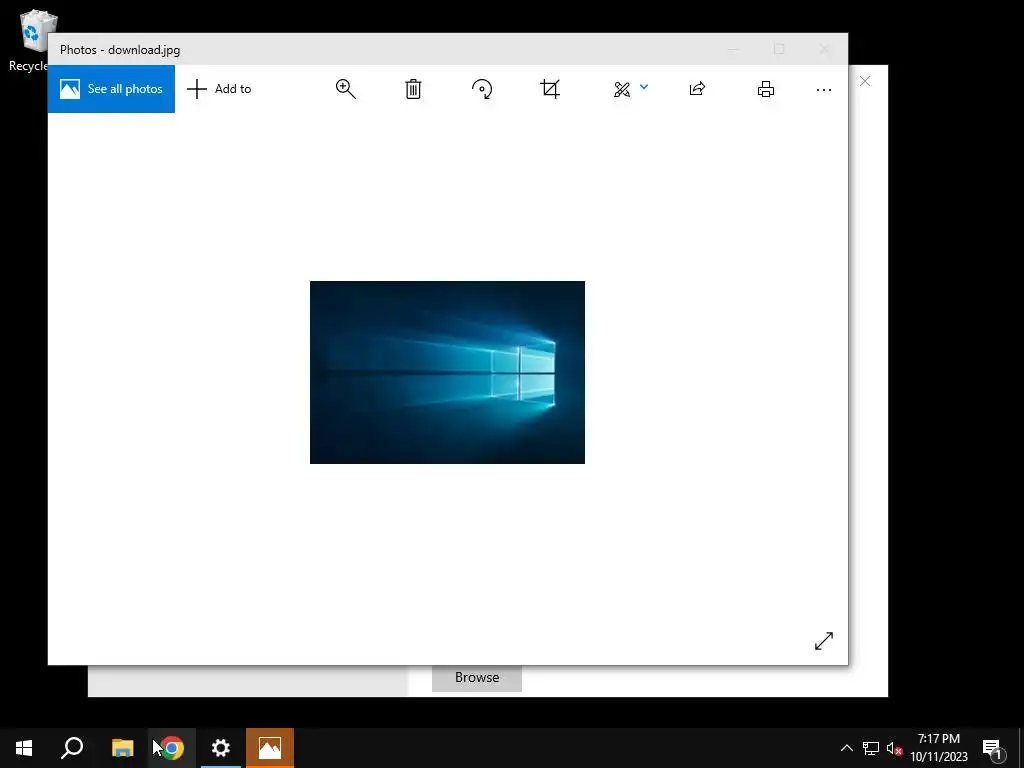Show hidden system tray icons chevron
Screen dimensions: 1024x768
coord(846,748)
